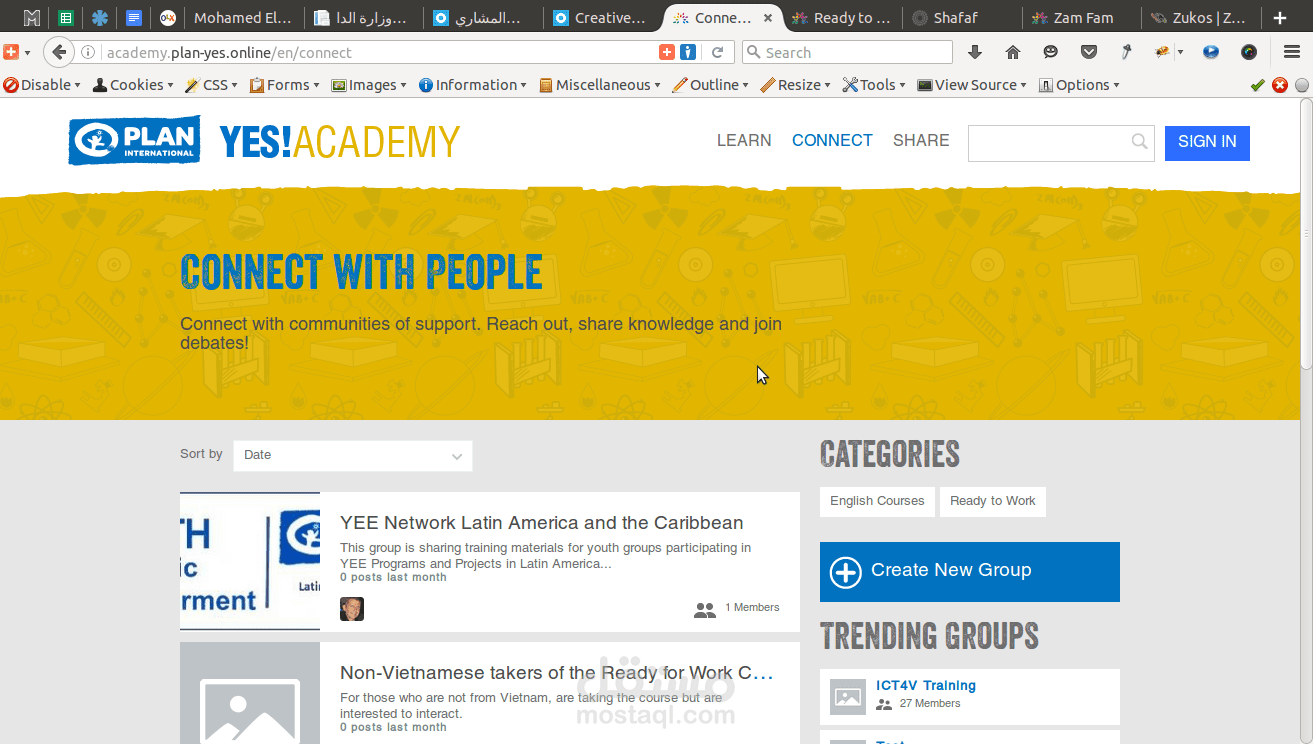Open the pinned OLX tab
The image size is (1313, 744).
point(167,18)
